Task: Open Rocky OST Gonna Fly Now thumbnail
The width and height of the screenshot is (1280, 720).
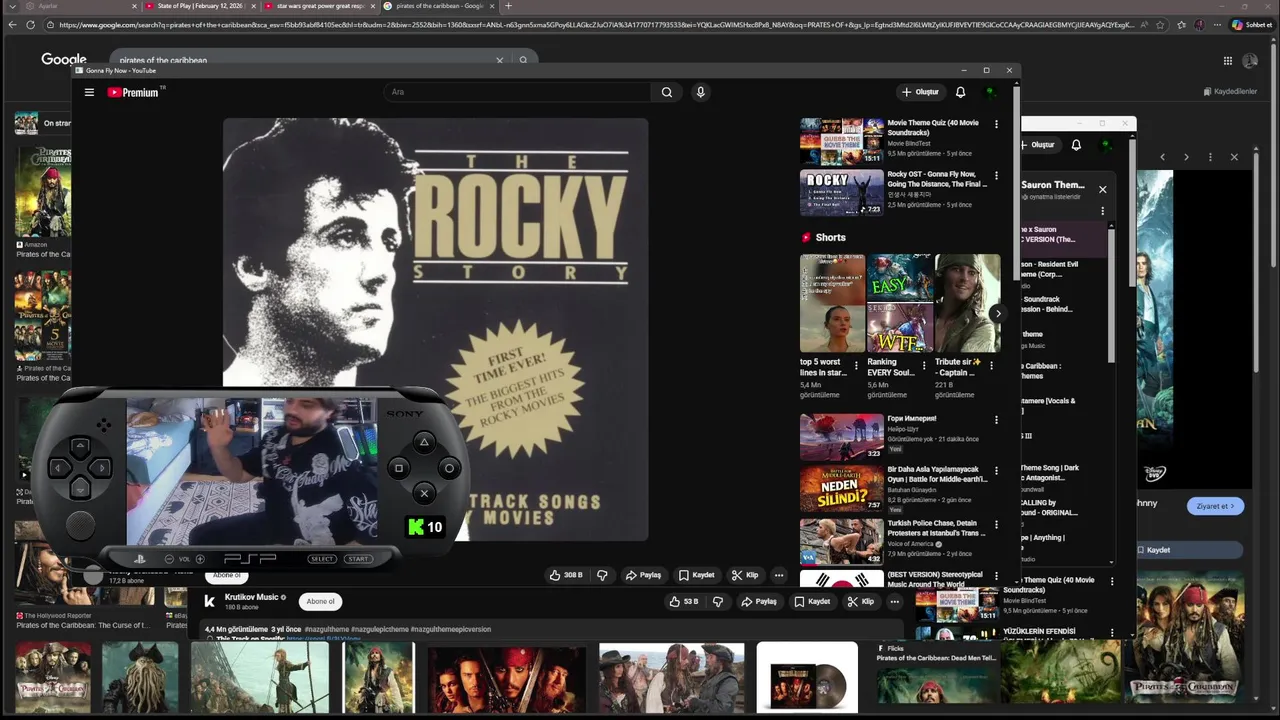Action: tap(841, 192)
